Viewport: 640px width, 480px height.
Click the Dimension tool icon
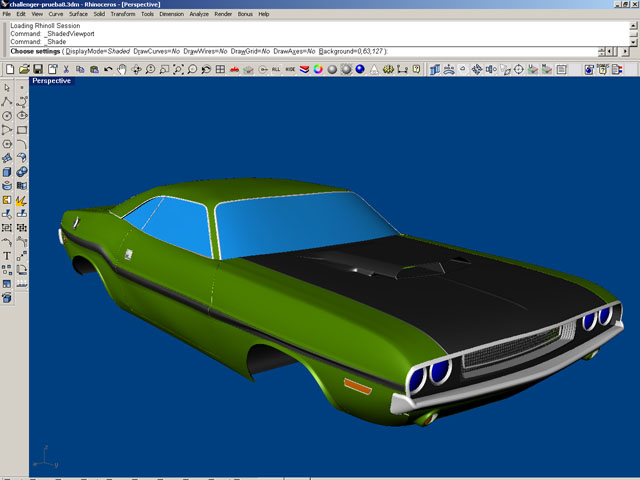coord(402,69)
